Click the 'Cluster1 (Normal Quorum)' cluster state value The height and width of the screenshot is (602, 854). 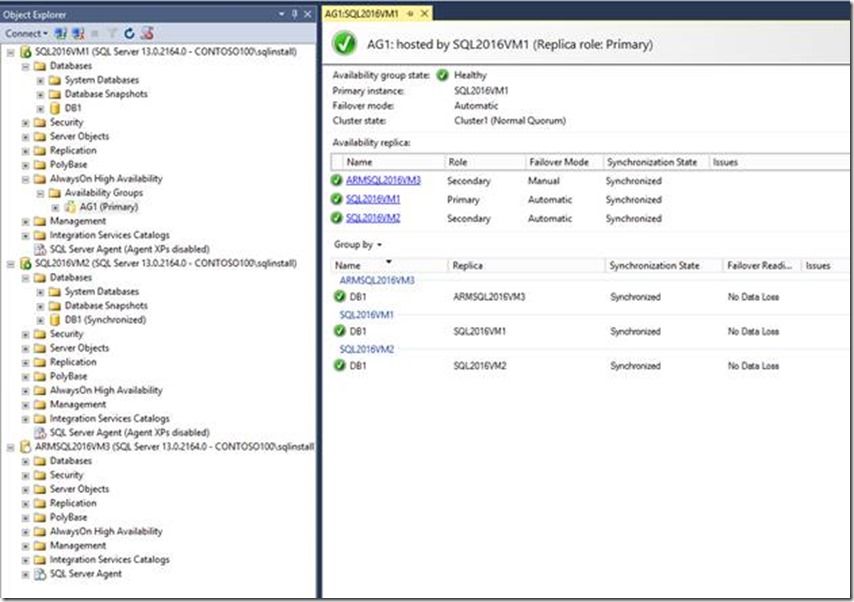click(510, 121)
